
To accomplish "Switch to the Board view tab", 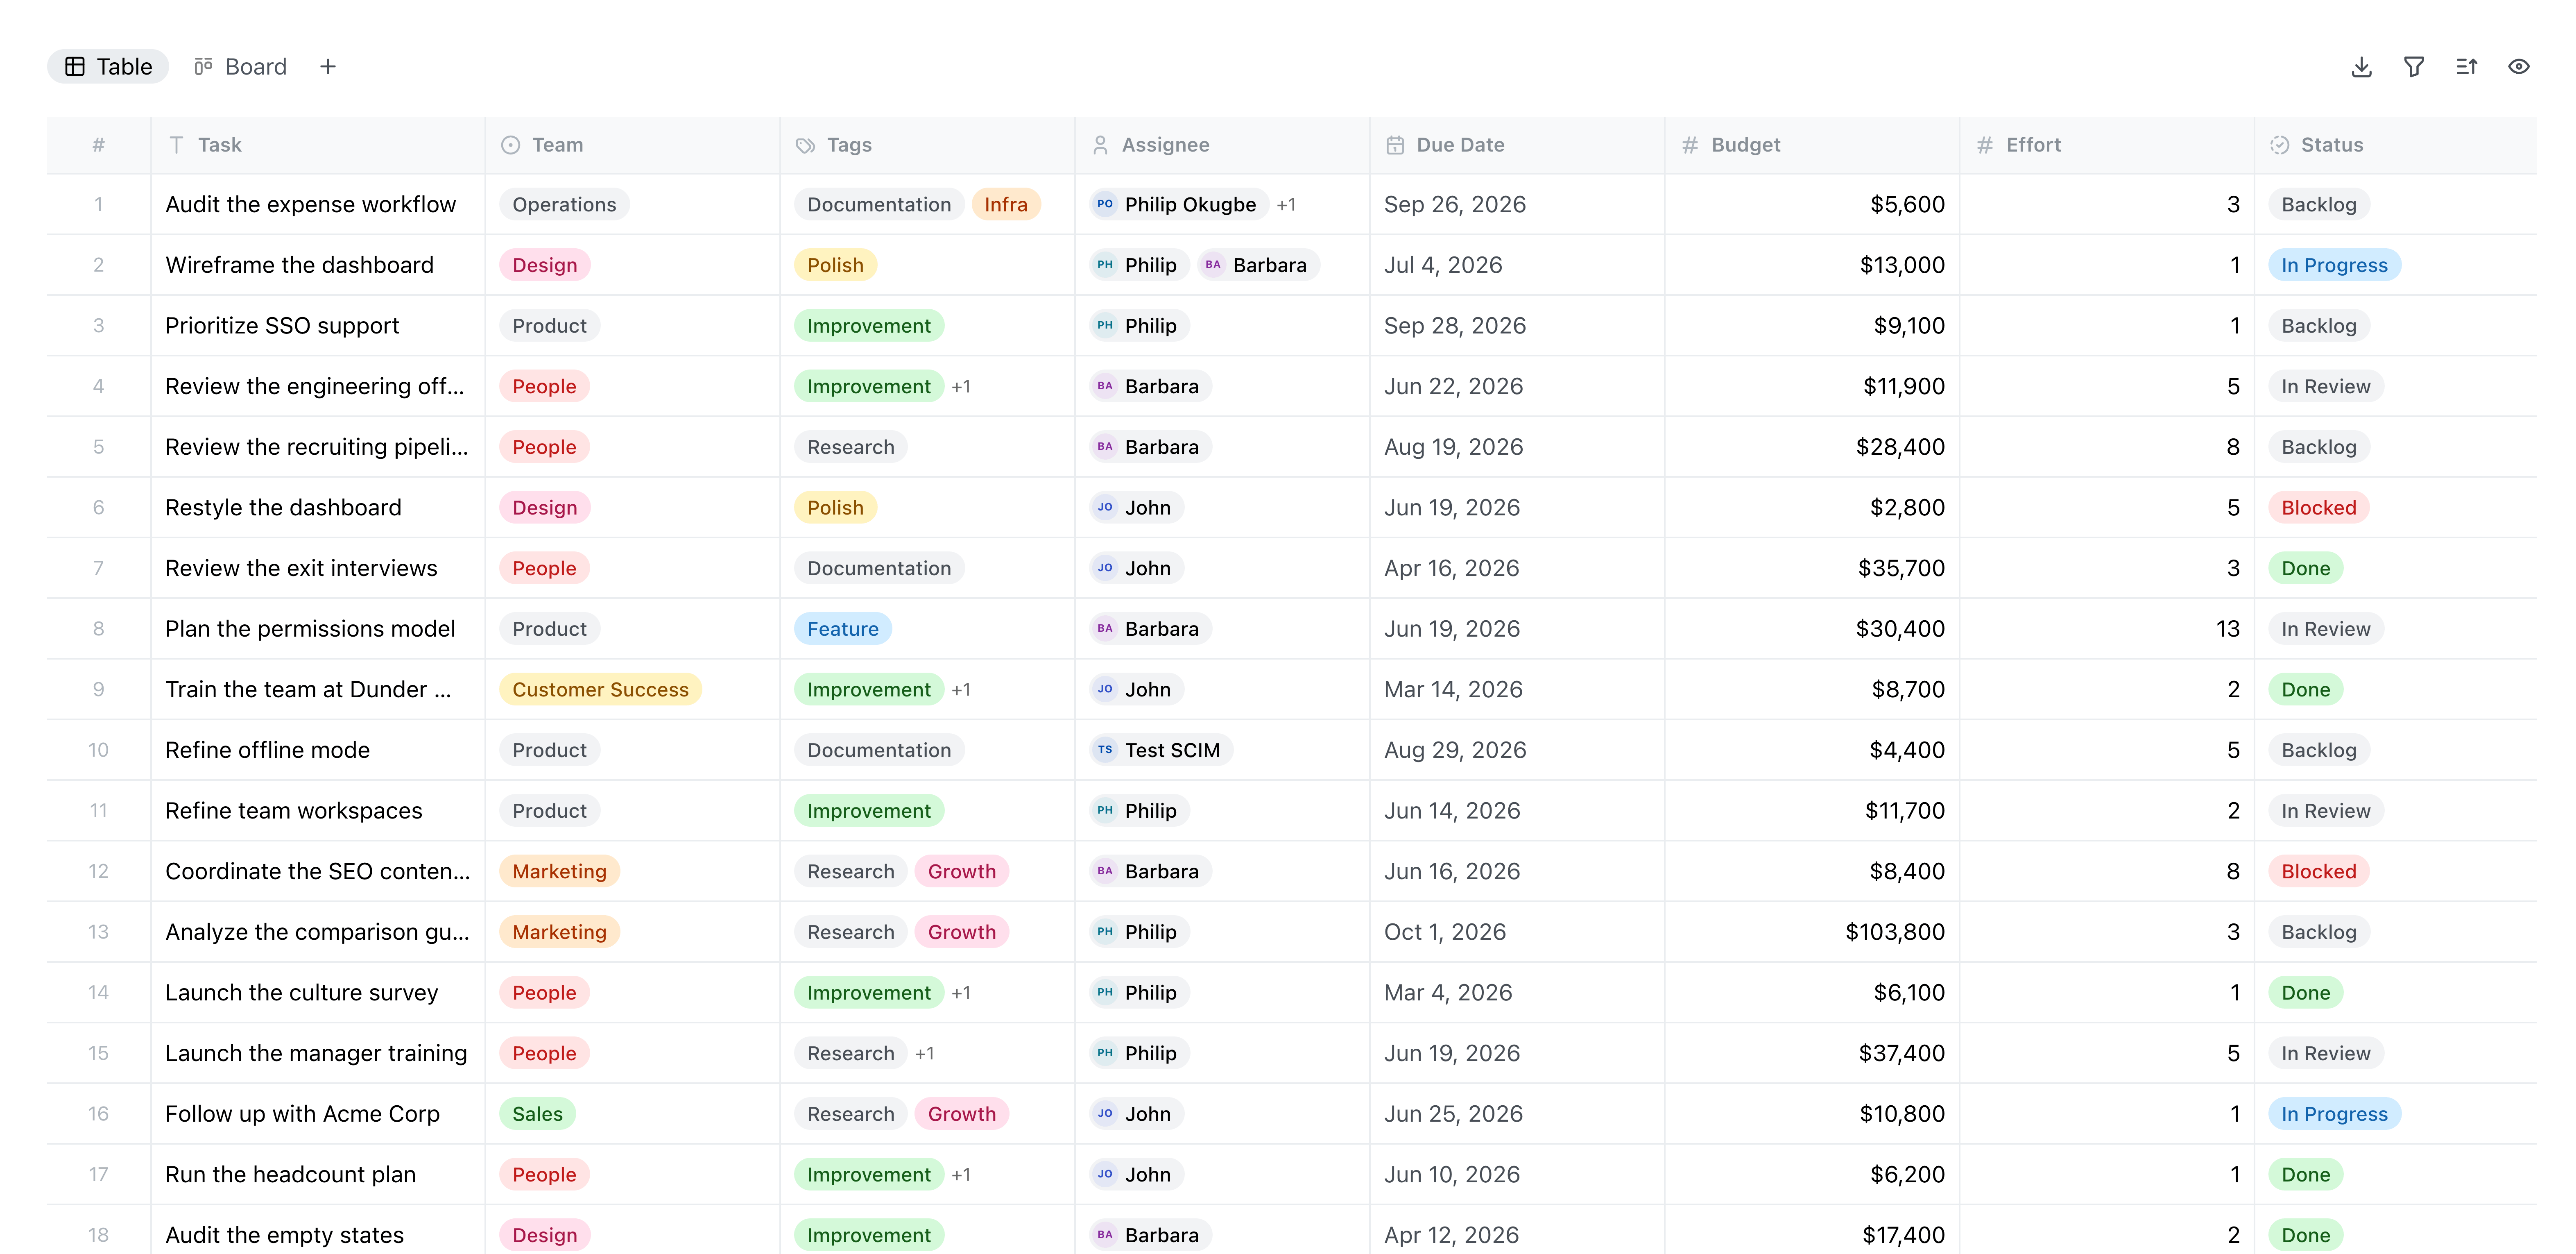I will [x=241, y=67].
